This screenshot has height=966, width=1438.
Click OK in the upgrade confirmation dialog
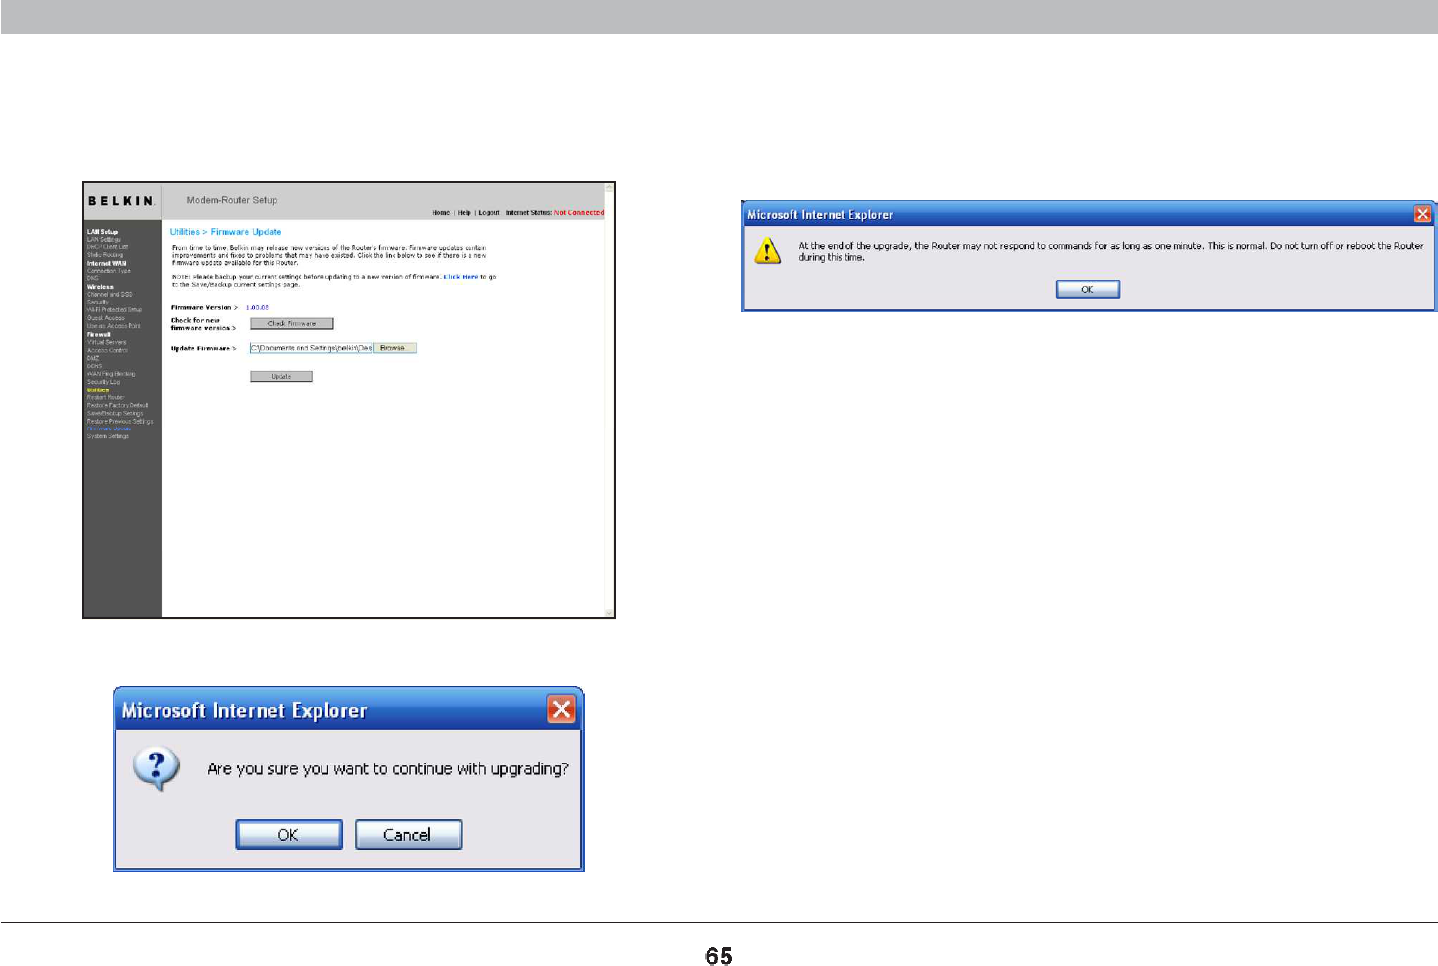(x=289, y=835)
